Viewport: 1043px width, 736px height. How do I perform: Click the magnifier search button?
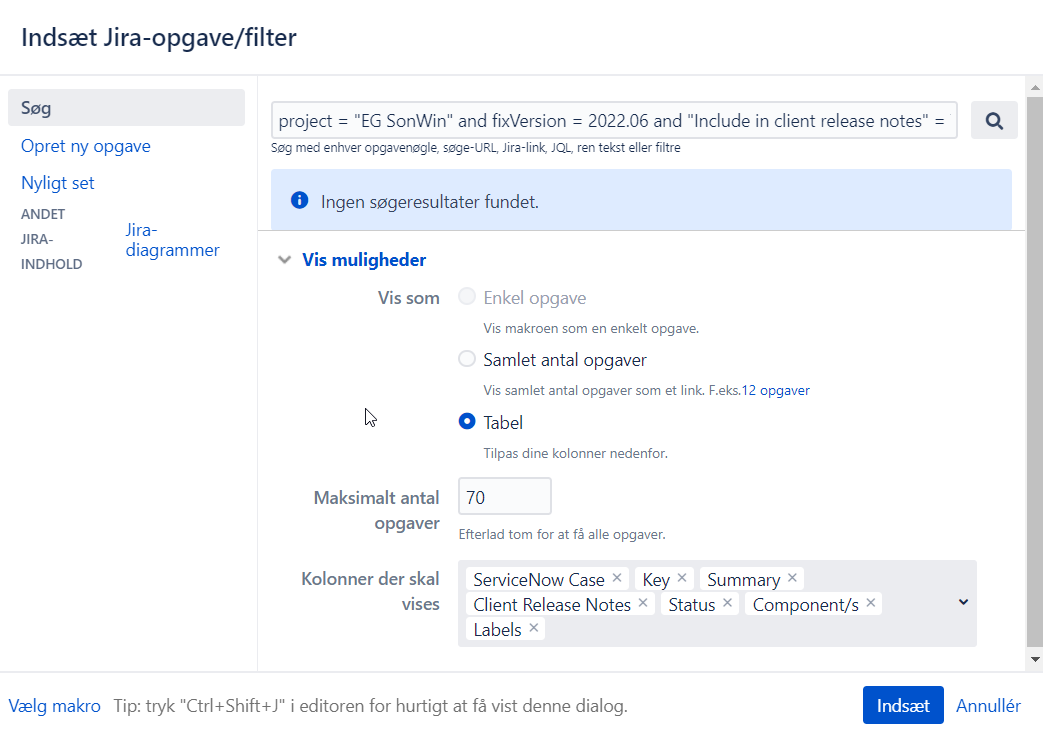point(994,120)
